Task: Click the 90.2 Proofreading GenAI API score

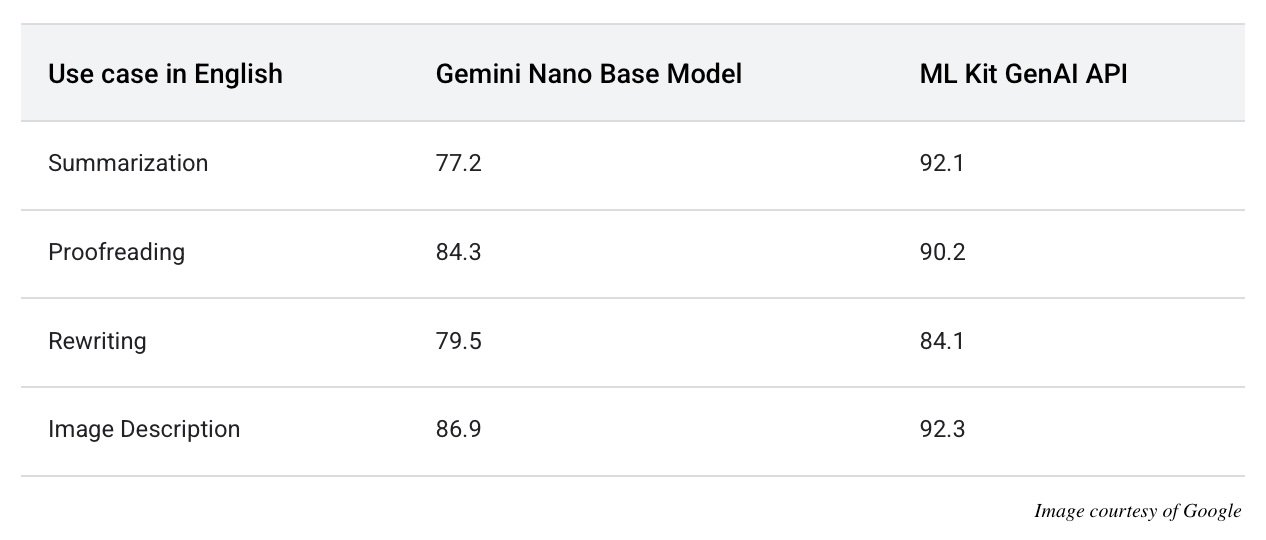Action: [x=942, y=252]
